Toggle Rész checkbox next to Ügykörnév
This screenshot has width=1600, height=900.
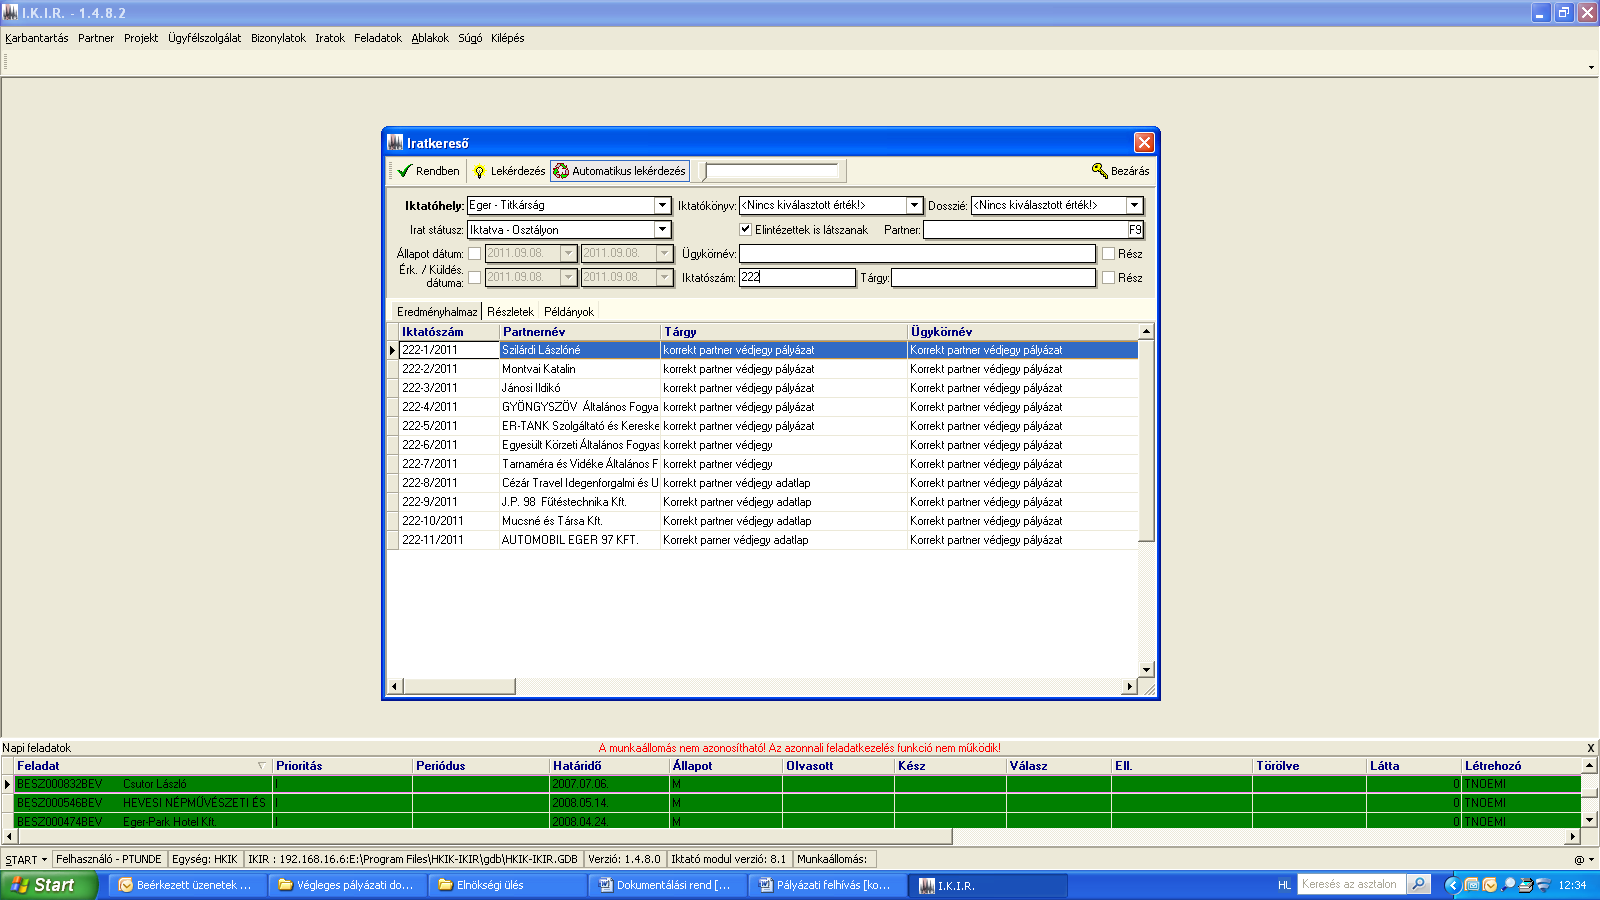(1108, 254)
